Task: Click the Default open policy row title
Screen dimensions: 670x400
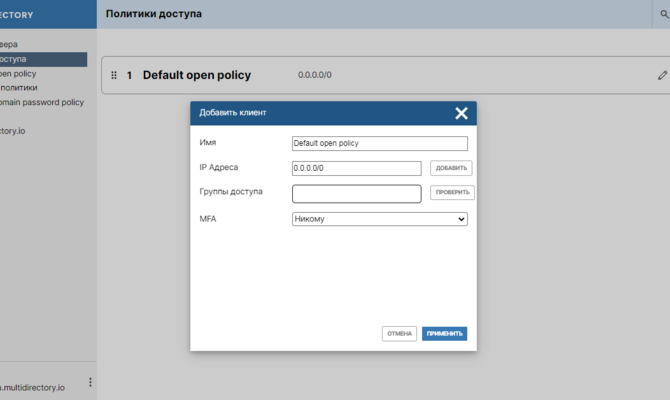Action: tap(197, 75)
